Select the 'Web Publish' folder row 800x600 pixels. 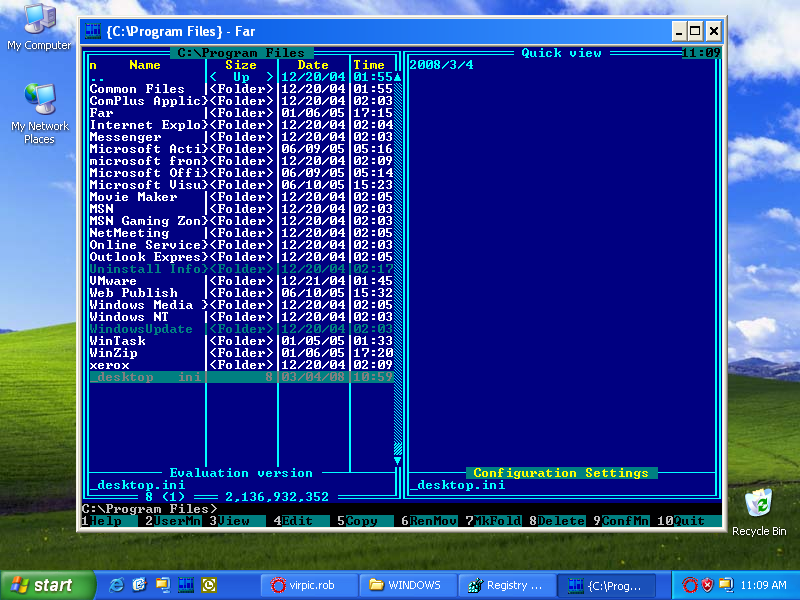point(241,293)
